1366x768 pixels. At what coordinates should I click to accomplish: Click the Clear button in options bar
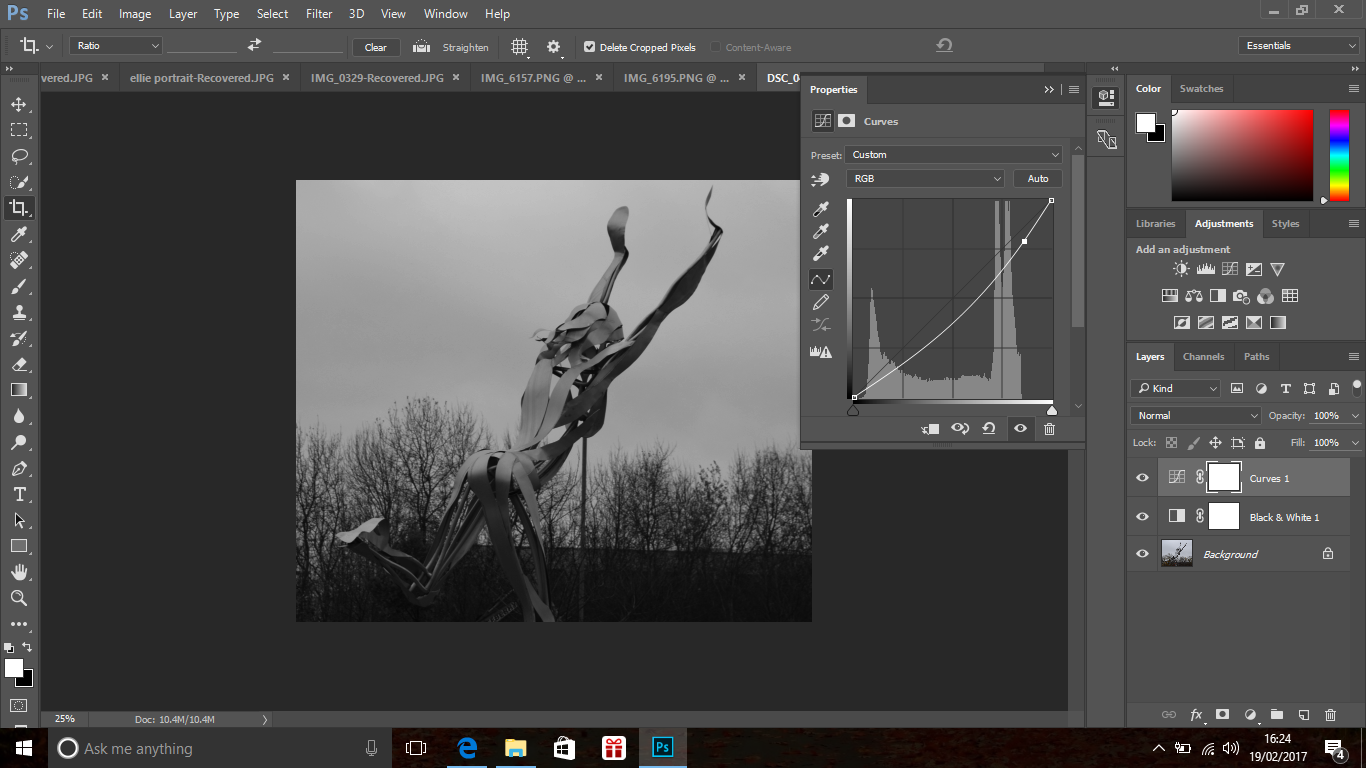point(376,47)
